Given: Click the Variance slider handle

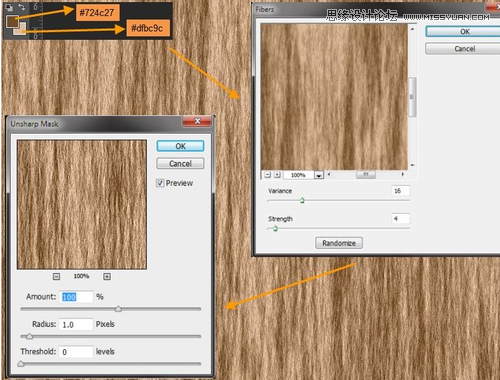Looking at the screenshot, I should point(302,200).
